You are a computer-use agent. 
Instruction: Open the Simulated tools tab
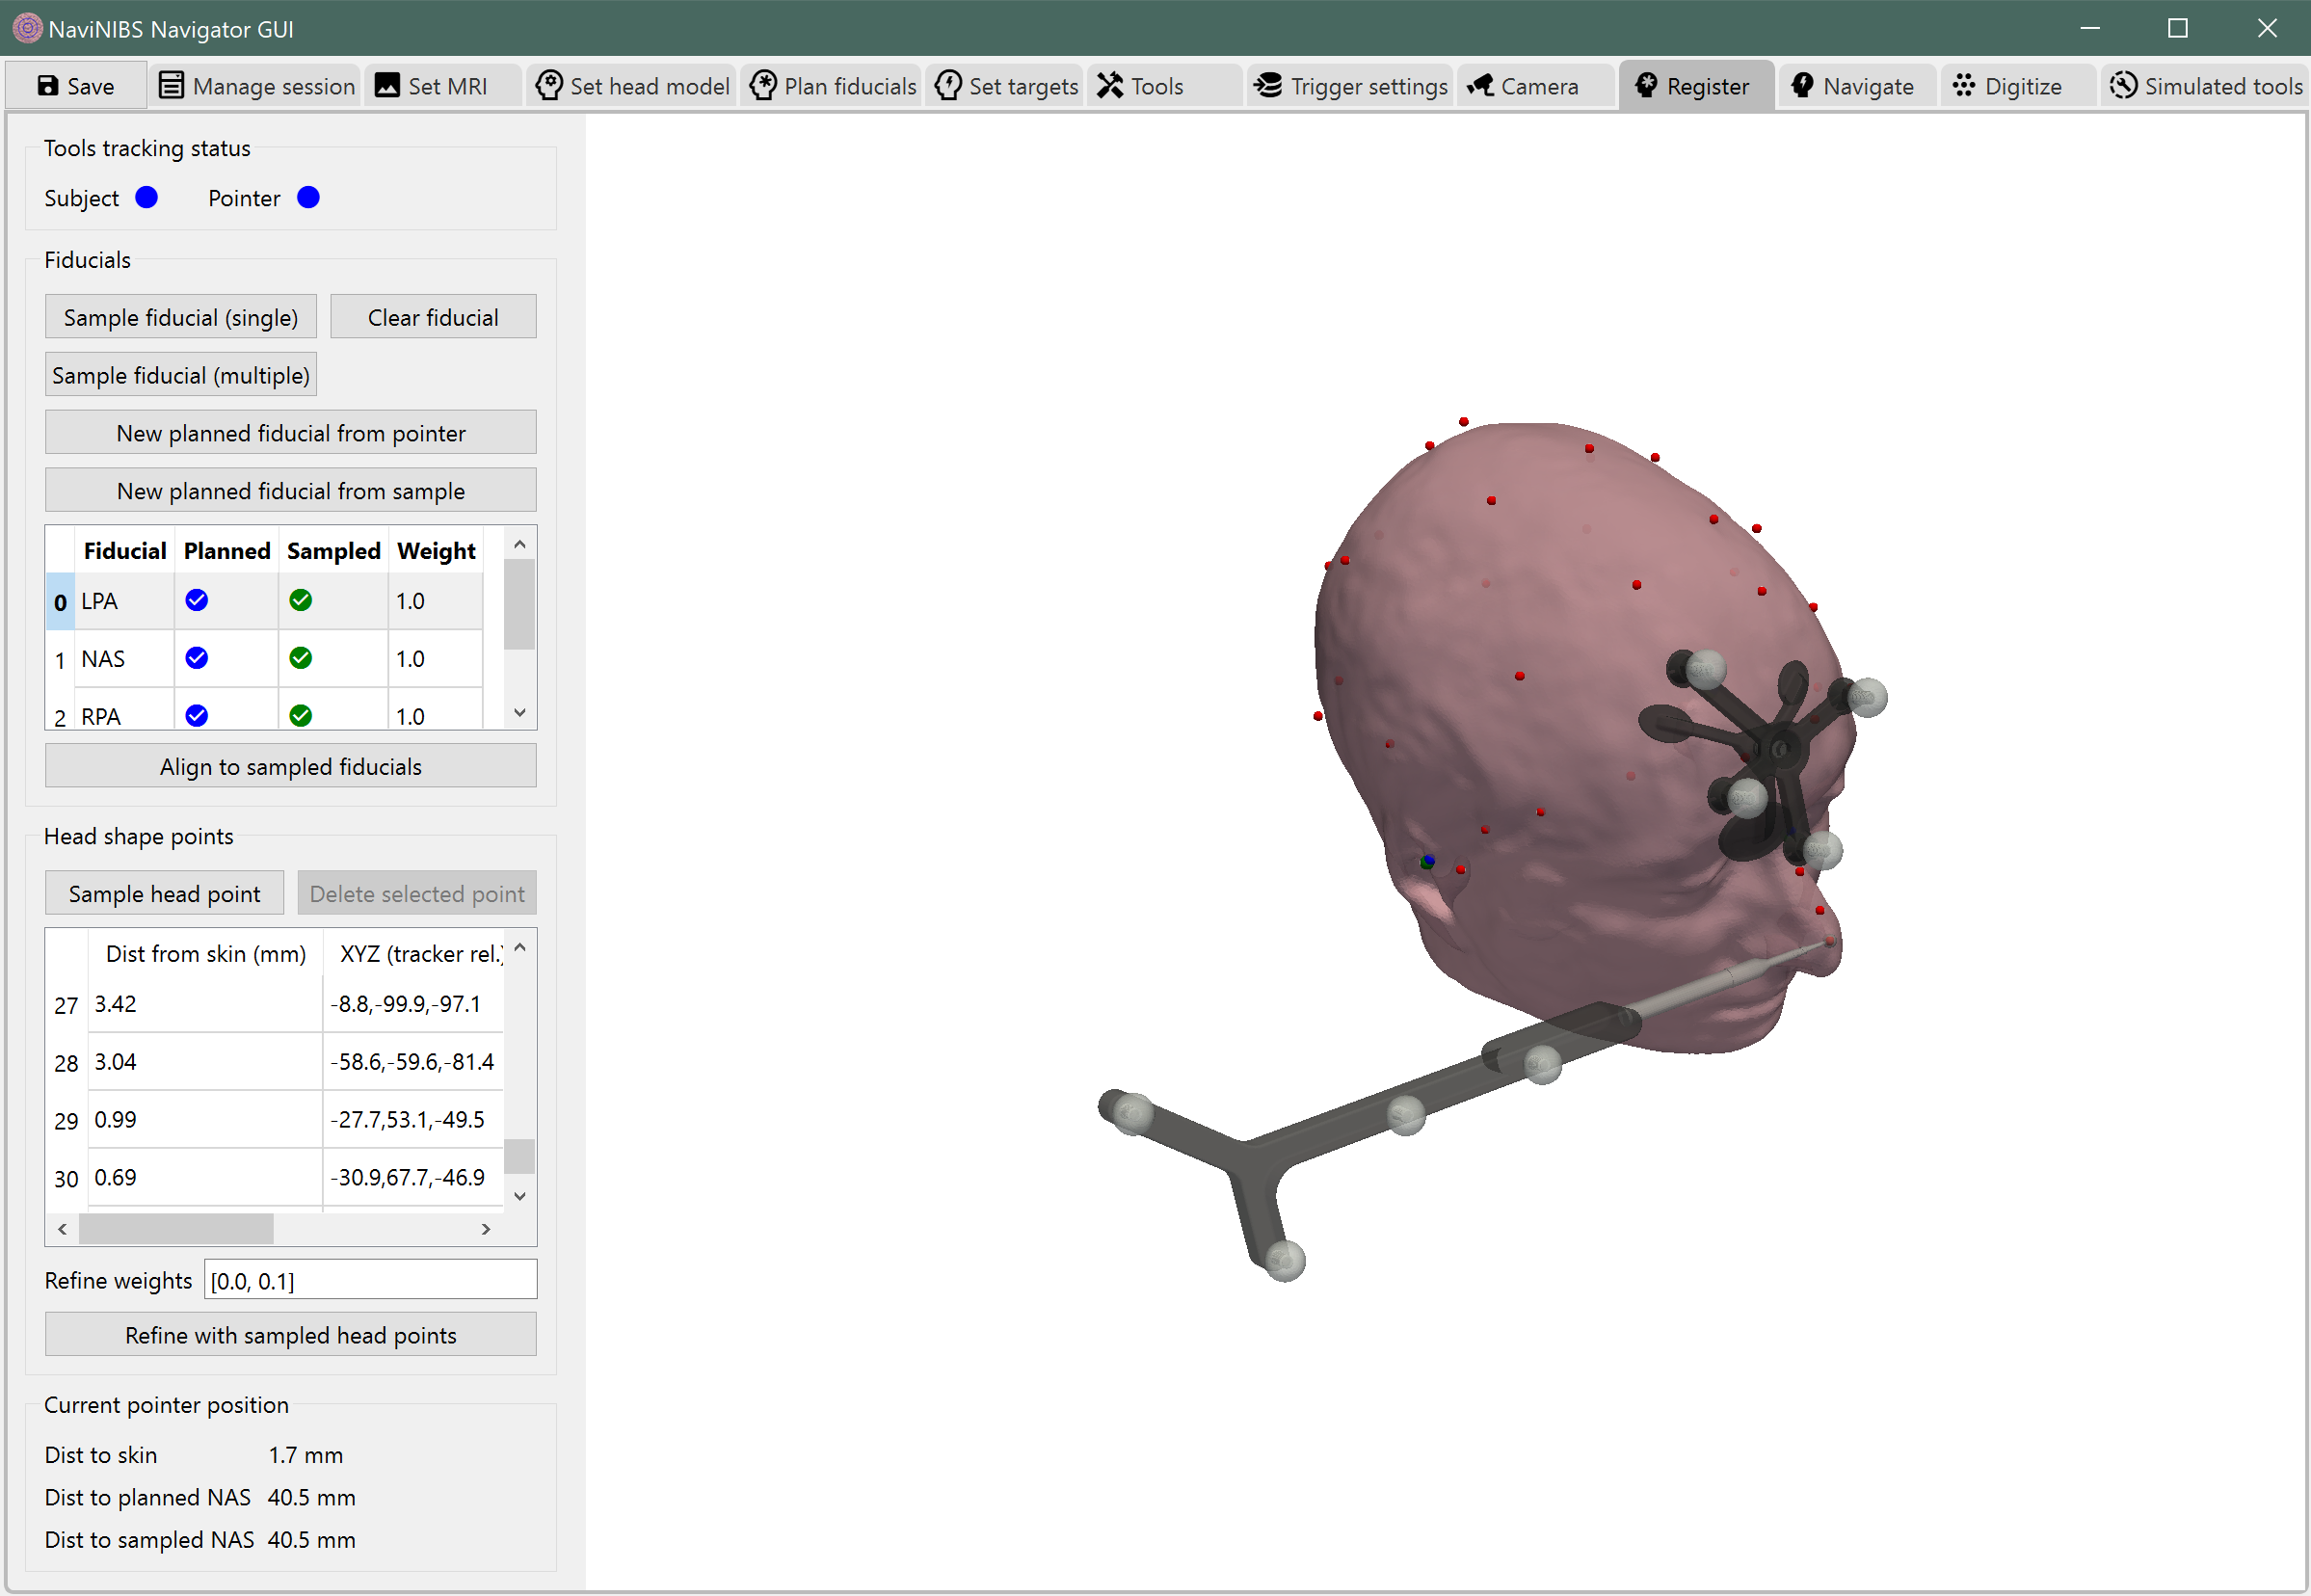tap(2204, 86)
